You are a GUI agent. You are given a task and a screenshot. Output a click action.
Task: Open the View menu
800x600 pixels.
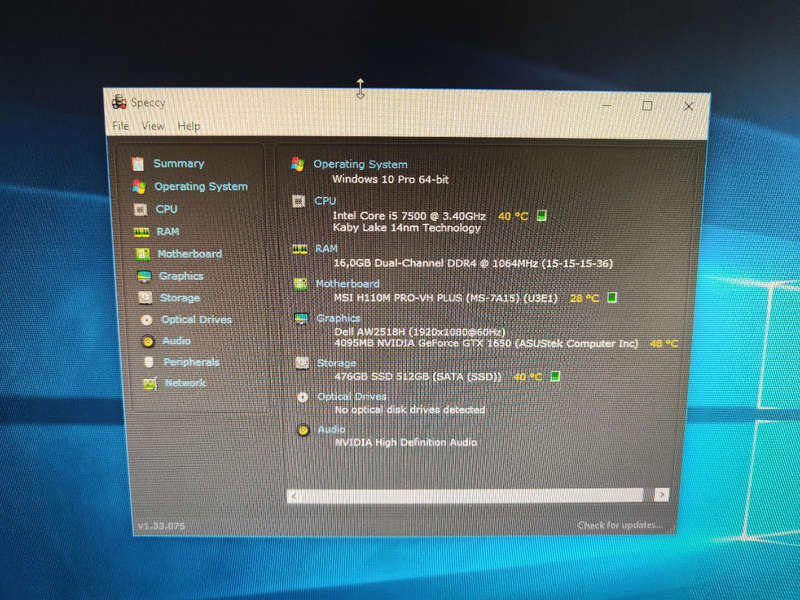pyautogui.click(x=153, y=126)
